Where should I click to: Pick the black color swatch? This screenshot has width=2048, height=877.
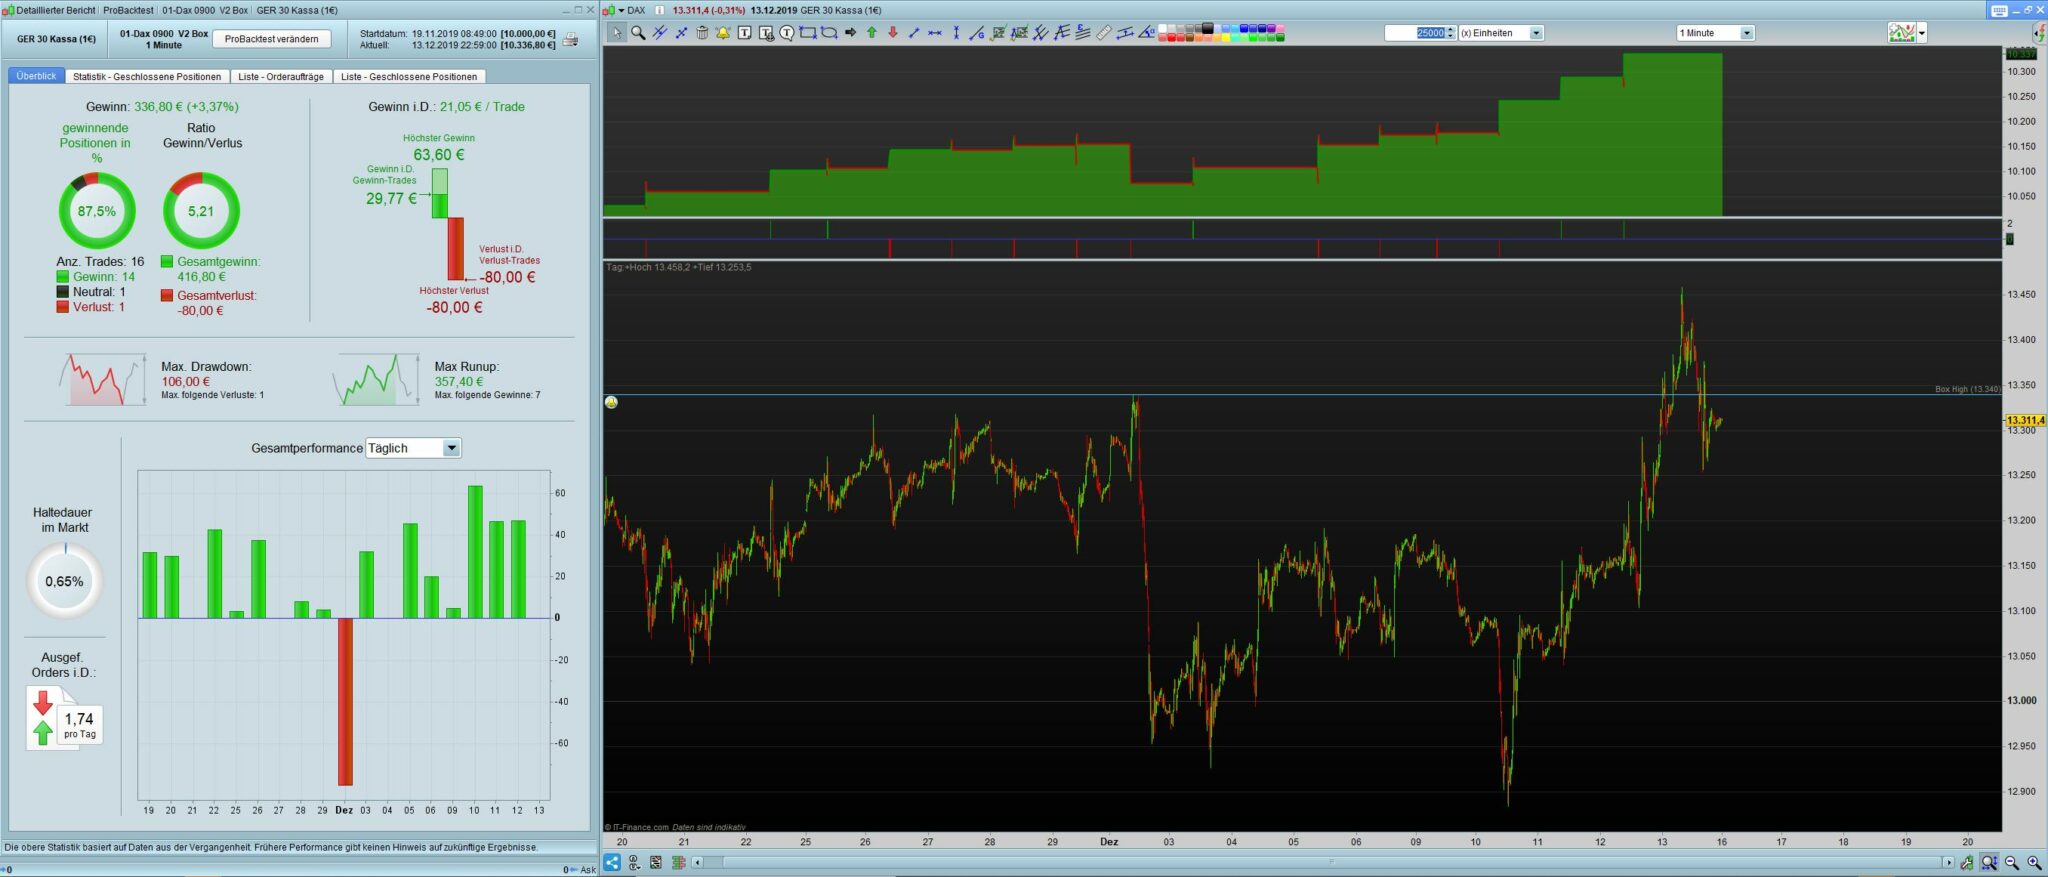1208,29
